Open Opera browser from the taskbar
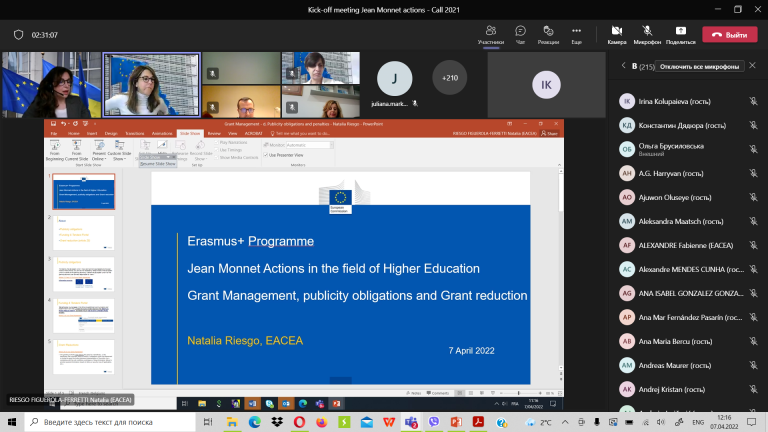The image size is (768, 432). 299,422
